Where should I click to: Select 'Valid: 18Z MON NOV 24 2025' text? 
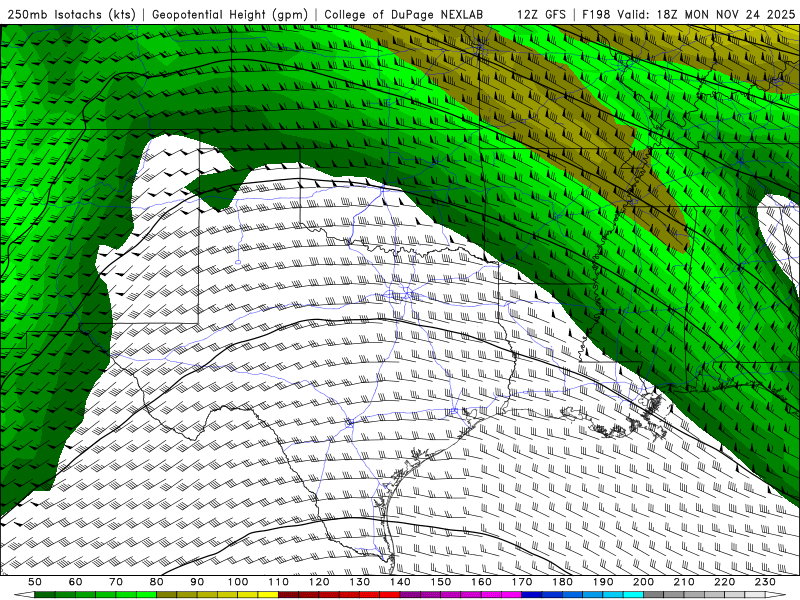[706, 14]
